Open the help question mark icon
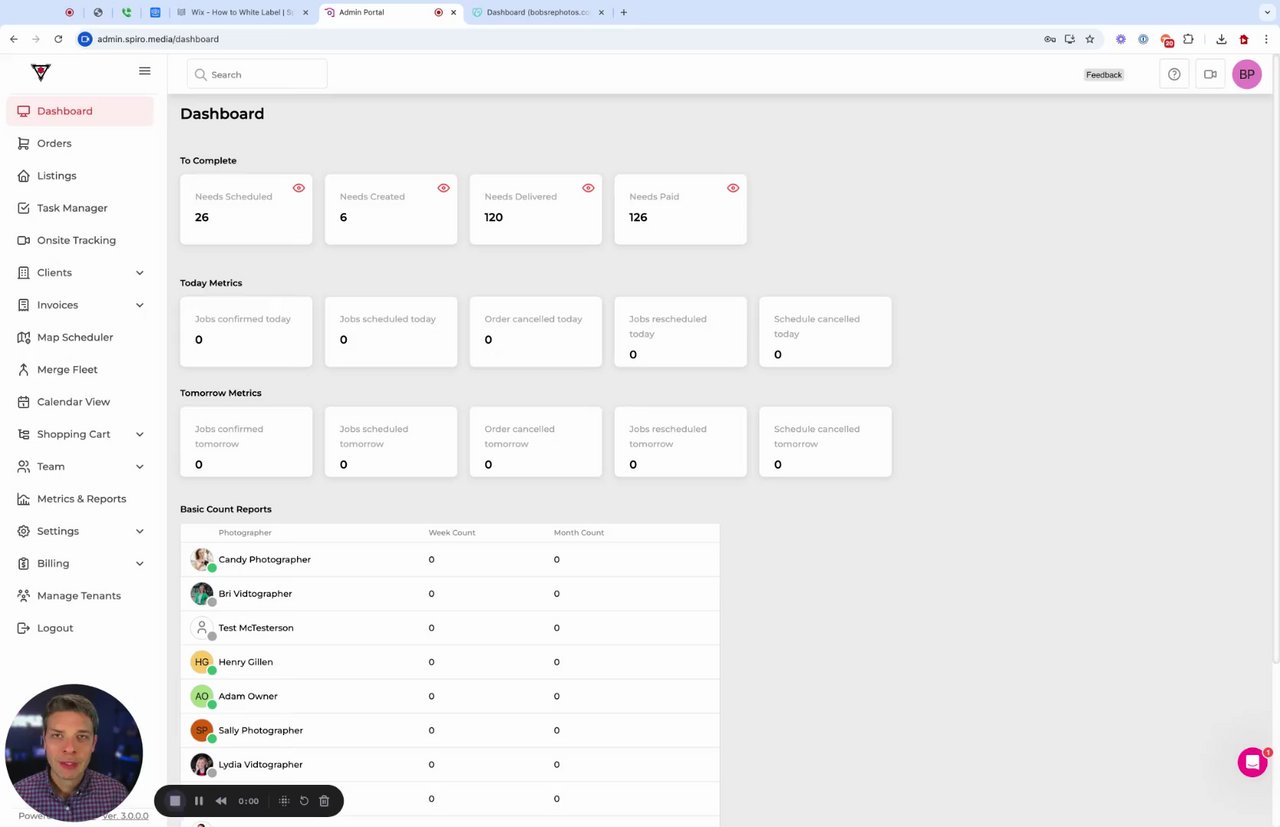The width and height of the screenshot is (1280, 827). coord(1174,74)
